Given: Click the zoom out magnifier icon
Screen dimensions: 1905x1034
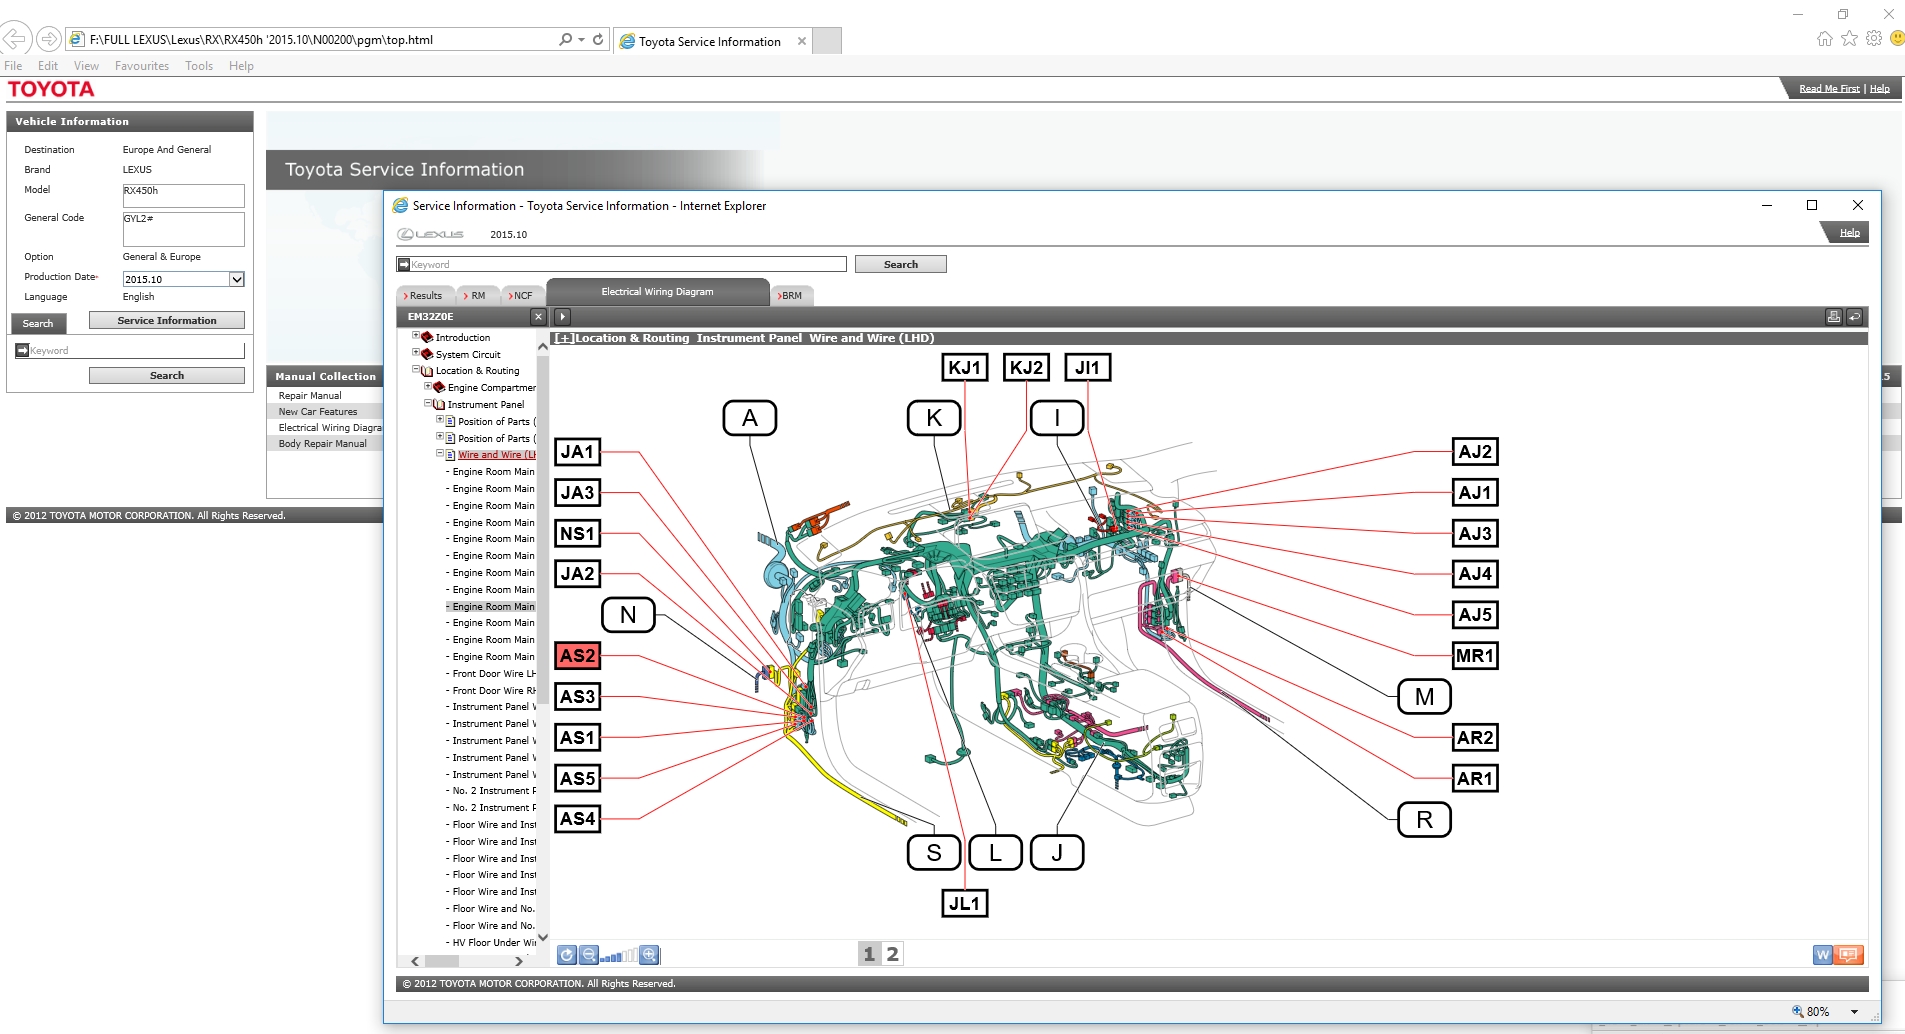Looking at the screenshot, I should pos(589,955).
